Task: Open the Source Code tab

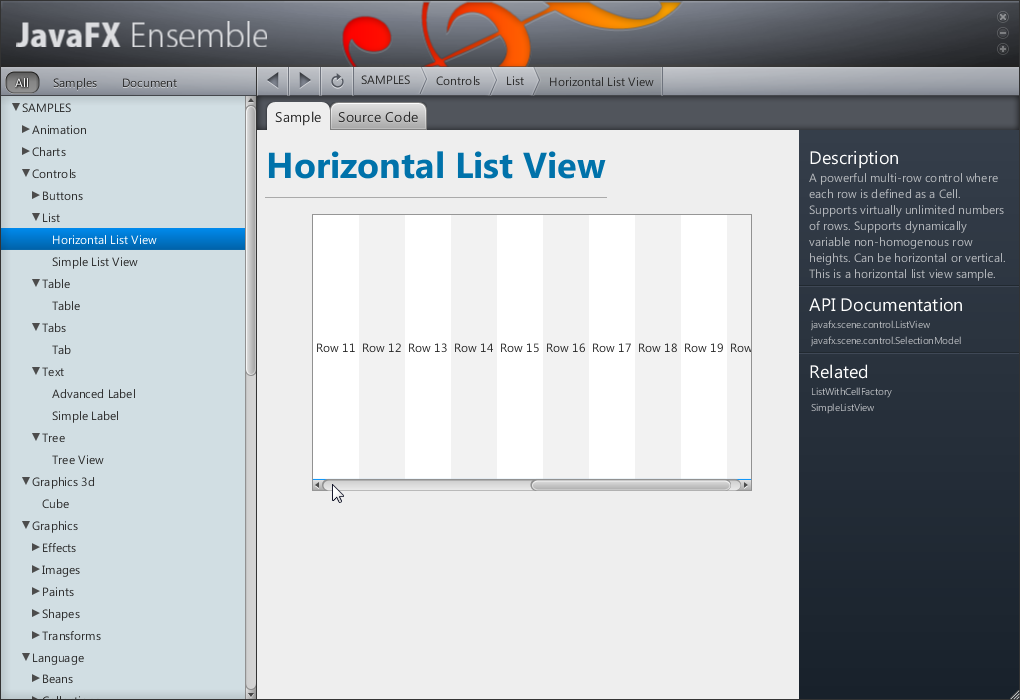Action: click(x=378, y=117)
